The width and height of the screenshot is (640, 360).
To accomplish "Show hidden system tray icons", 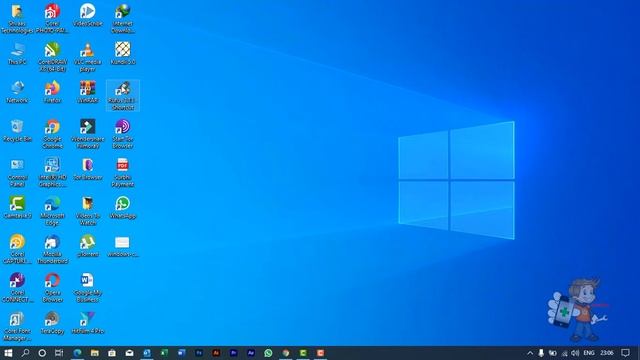I will (x=530, y=353).
